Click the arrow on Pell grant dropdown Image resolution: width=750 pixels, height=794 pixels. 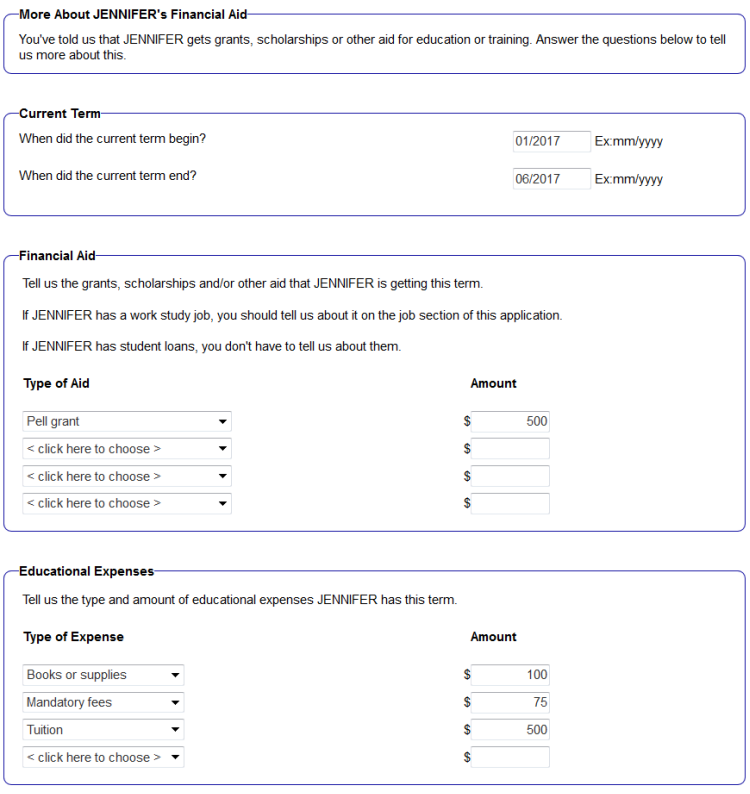point(222,422)
